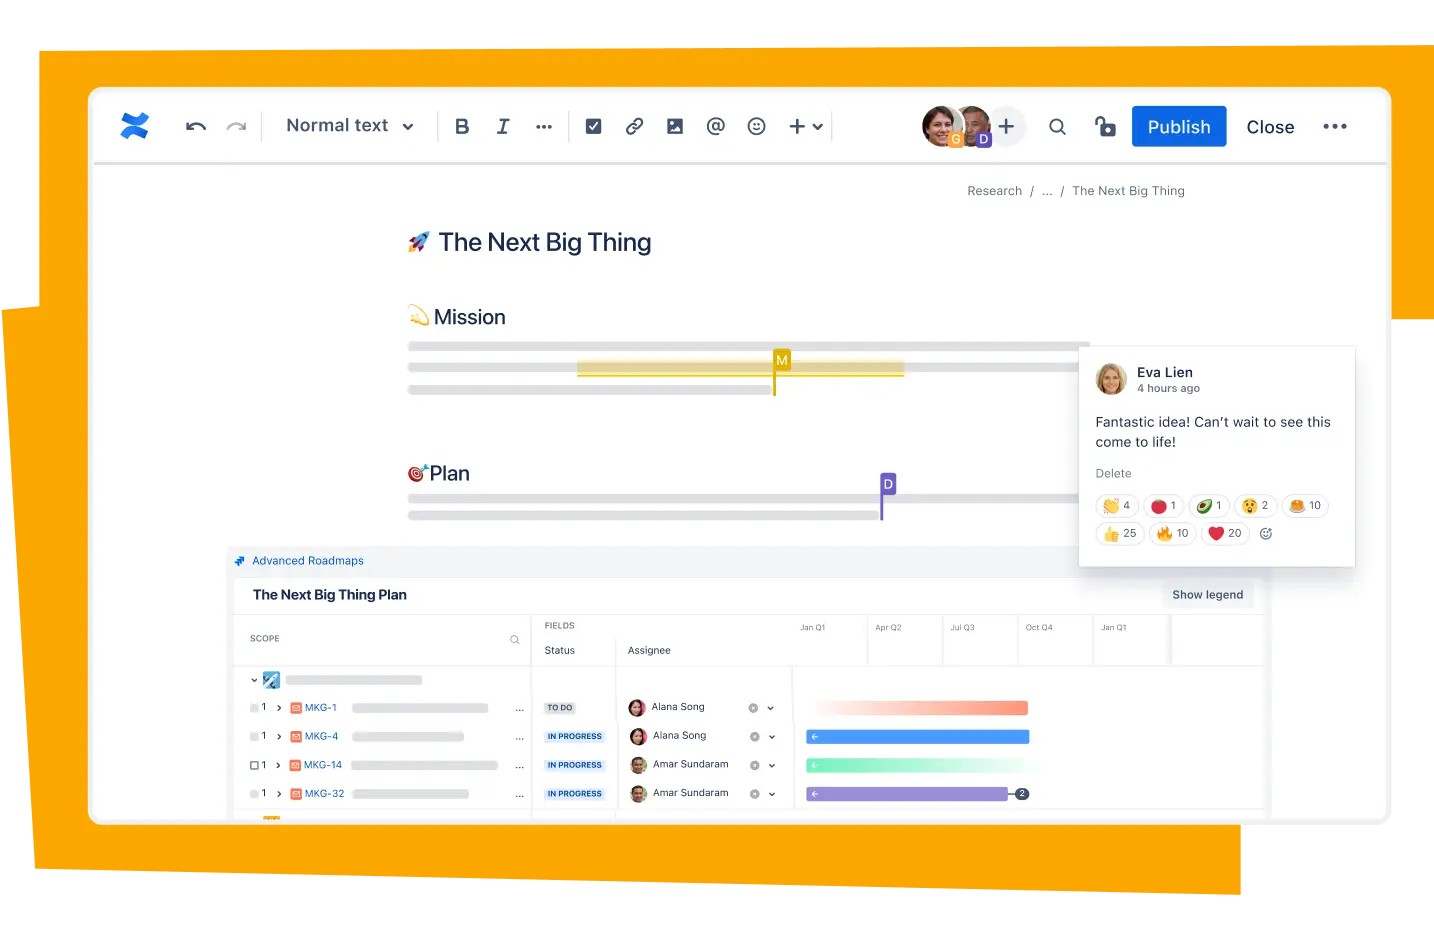Open the Normal text style dropdown
This screenshot has width=1434, height=940.
(350, 126)
